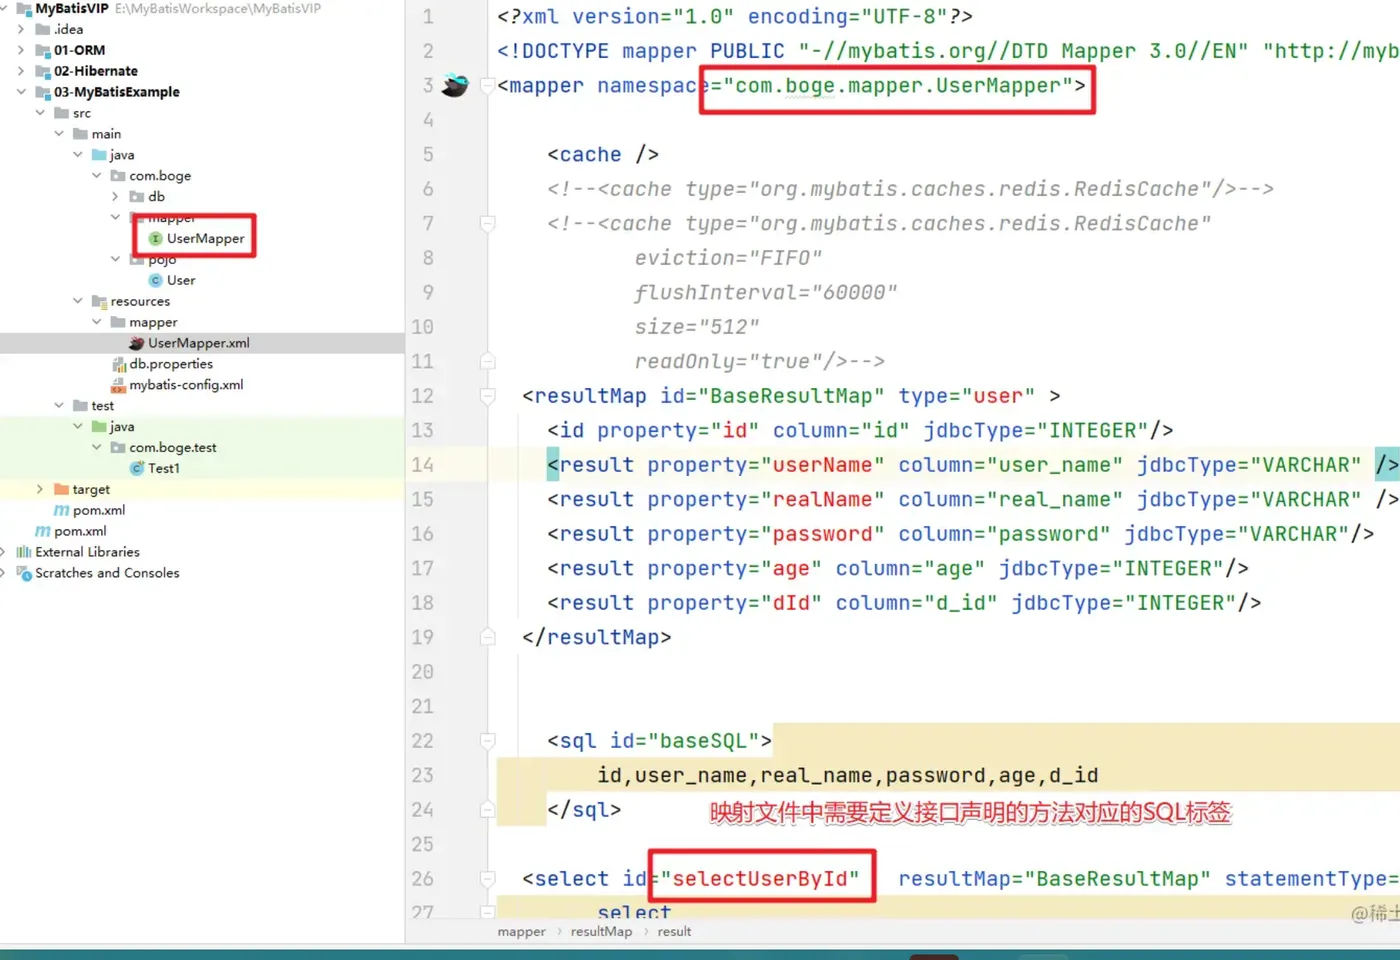Select com.boge package in the tree
The image size is (1400, 960).
click(x=160, y=176)
